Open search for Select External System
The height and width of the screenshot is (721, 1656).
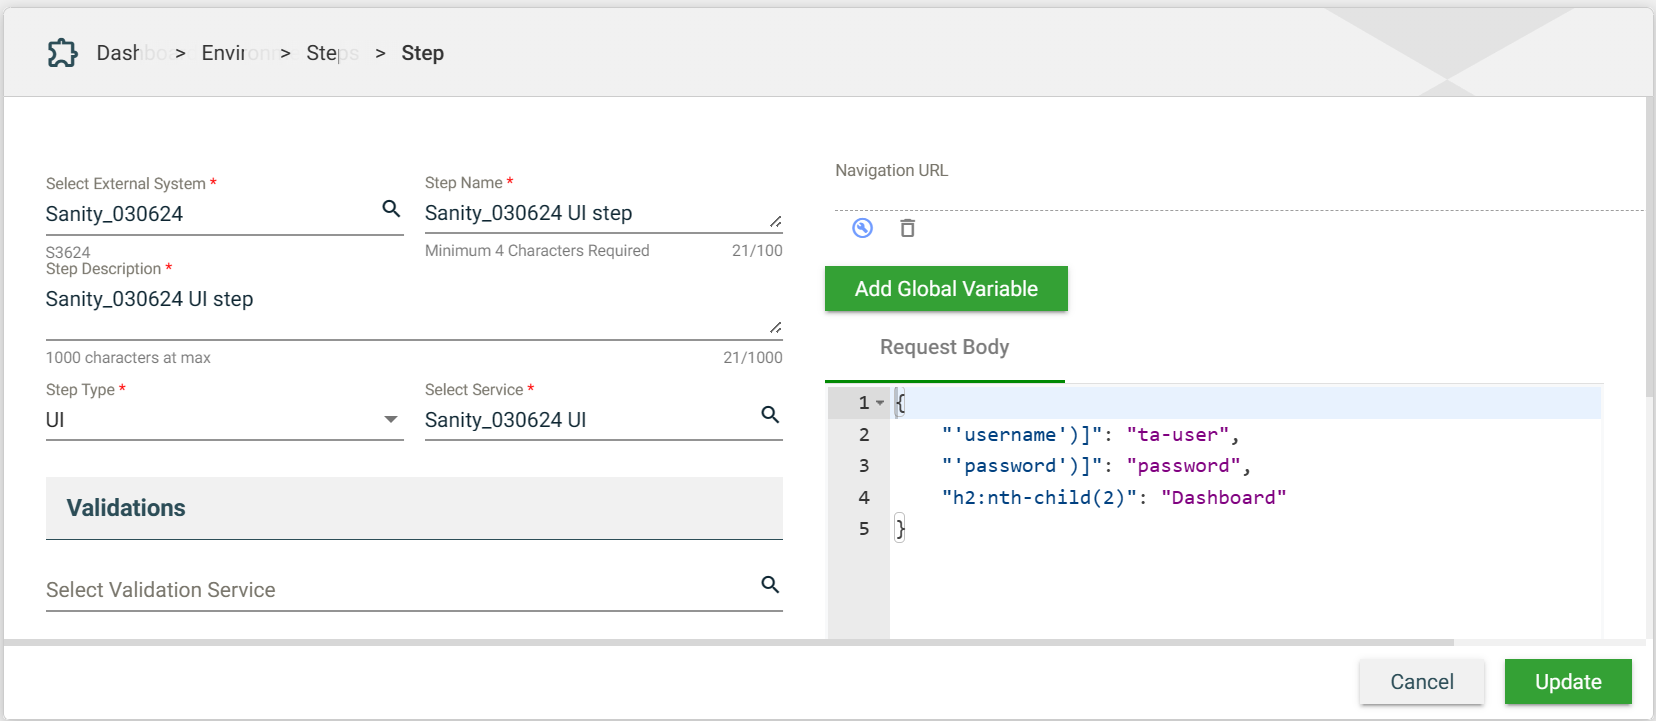click(x=391, y=209)
